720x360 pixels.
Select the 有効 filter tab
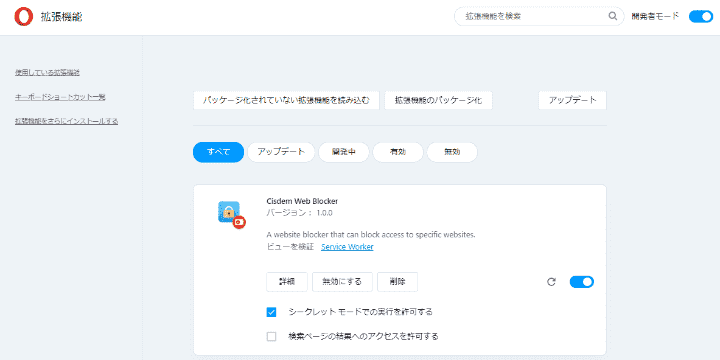398,152
